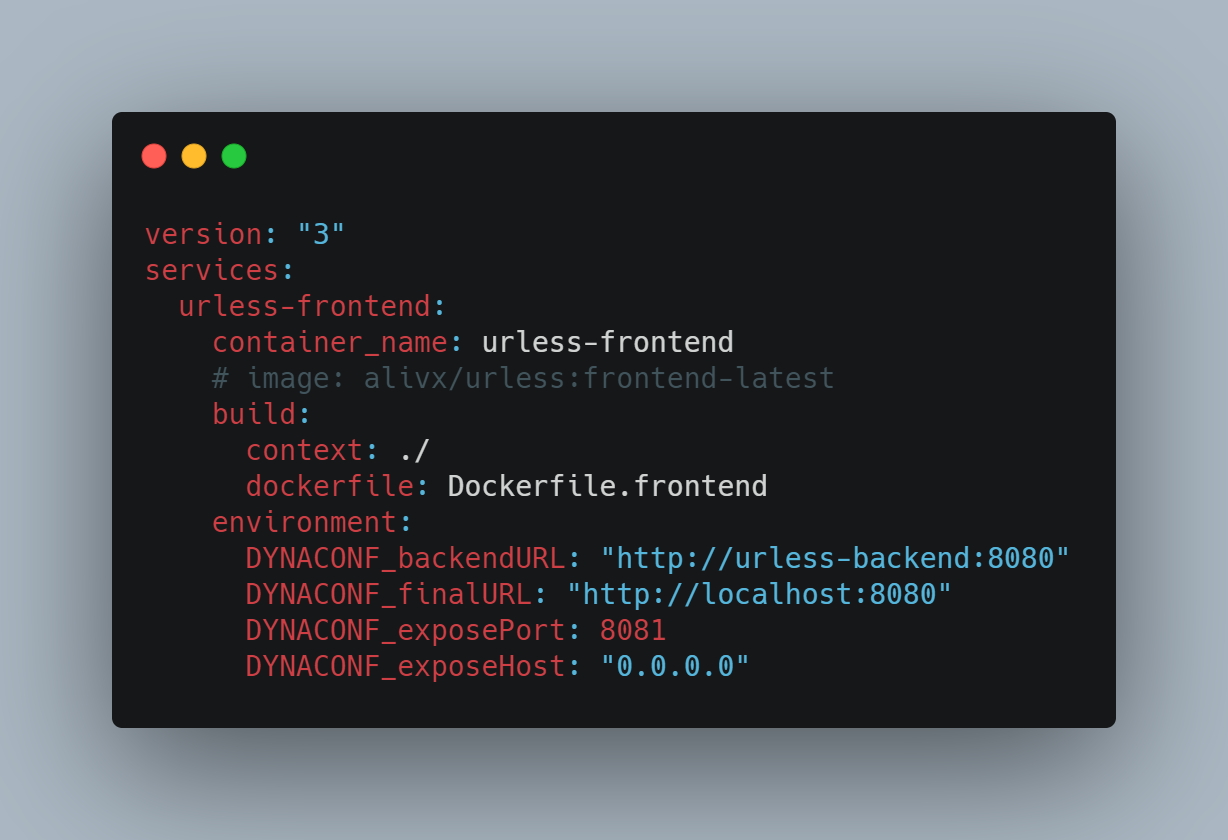Click the "0.0.0.0" expose host value
The width and height of the screenshot is (1228, 840).
point(675,666)
